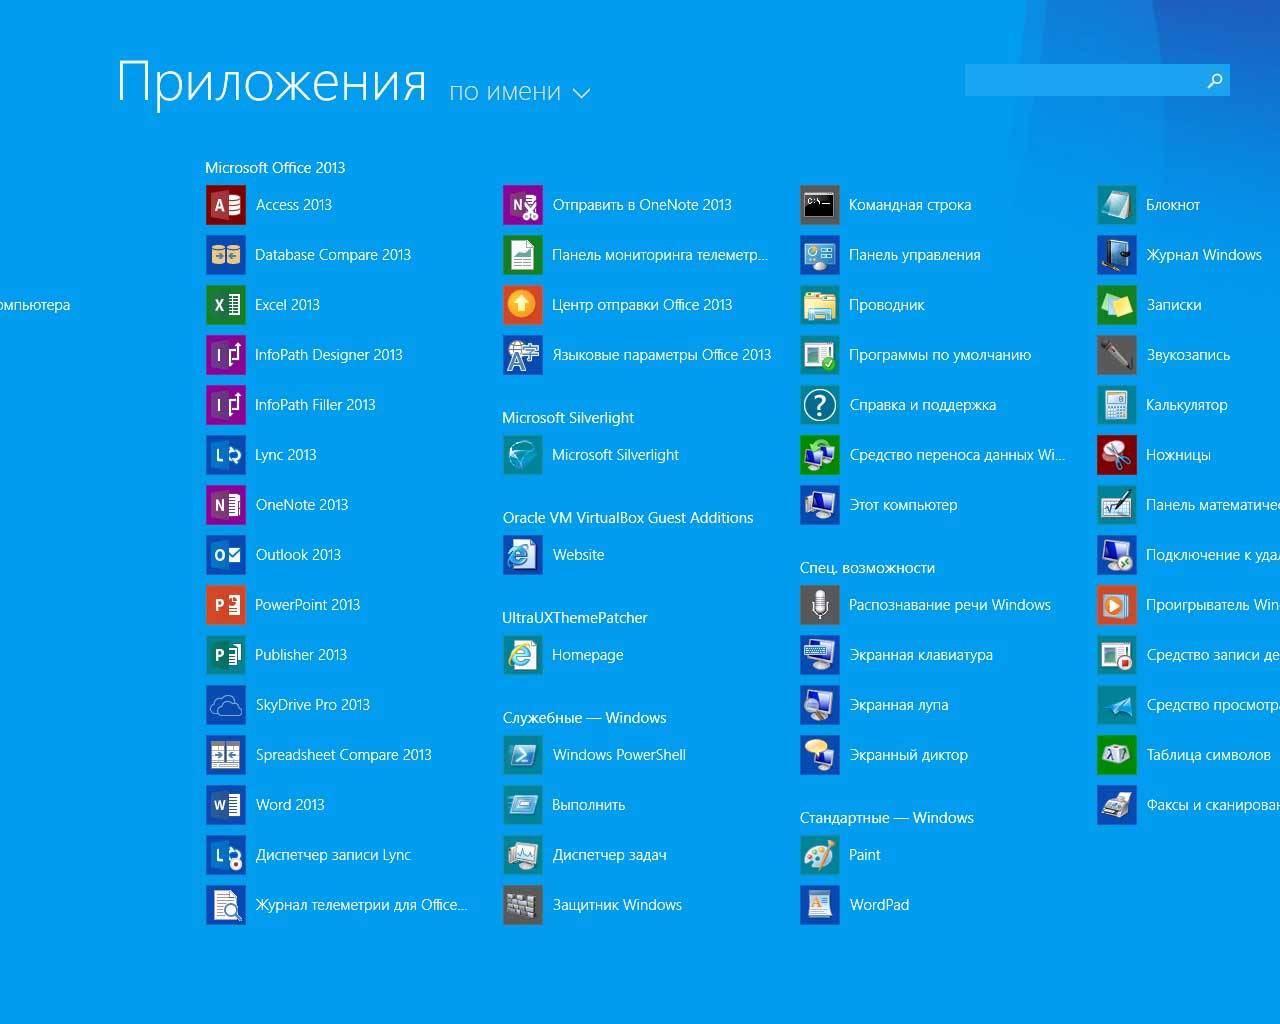Open the PowerPoint 2013 icon
This screenshot has width=1280, height=1024.
click(x=226, y=605)
